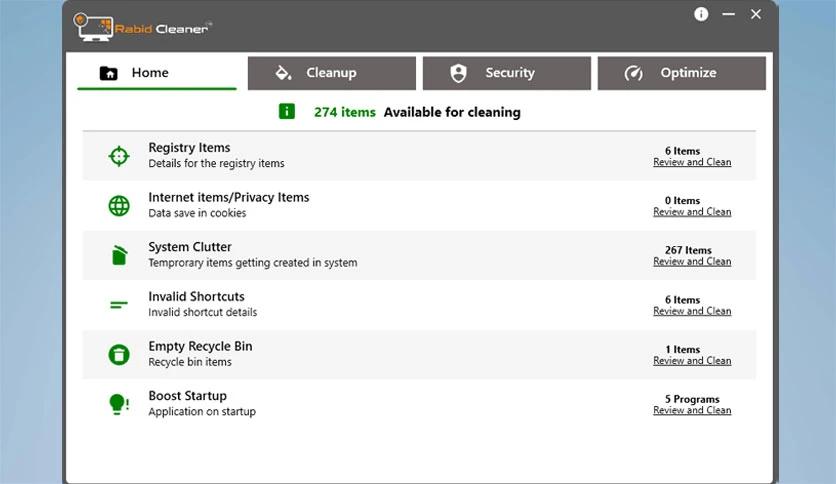Click the Rabid Cleaner logo icon

point(93,27)
